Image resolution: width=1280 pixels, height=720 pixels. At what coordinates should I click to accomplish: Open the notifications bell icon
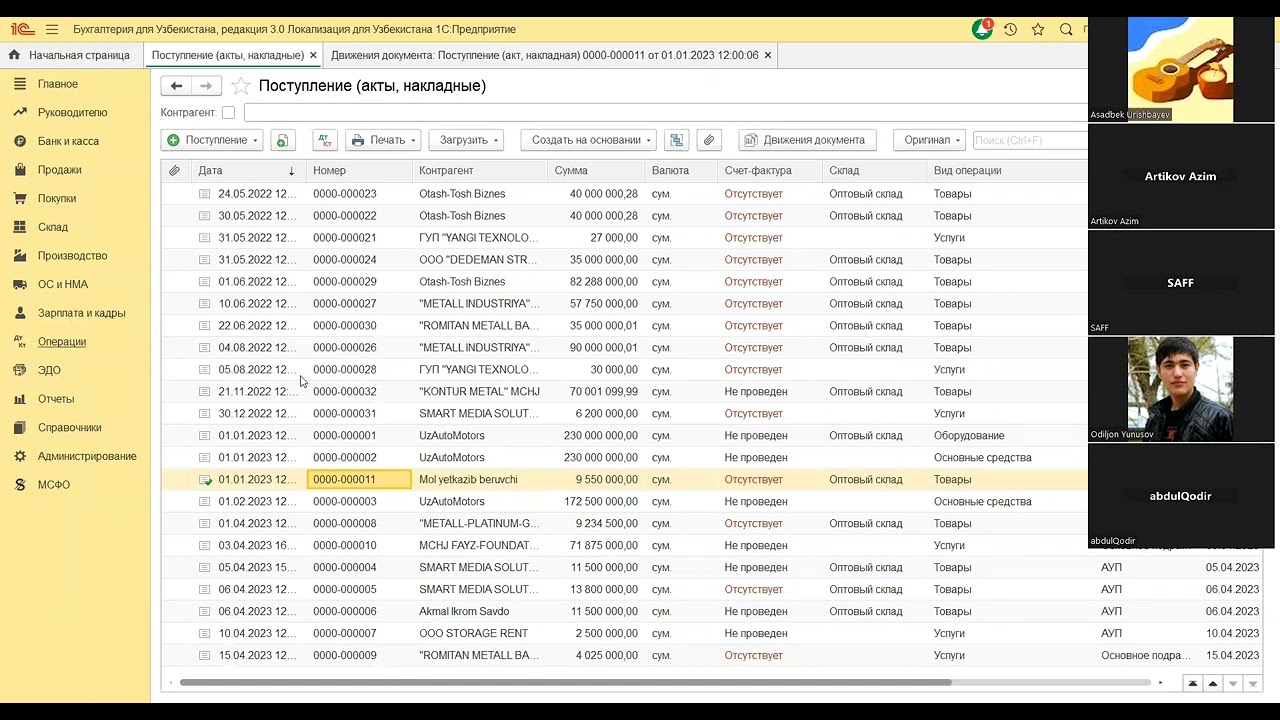(x=982, y=30)
